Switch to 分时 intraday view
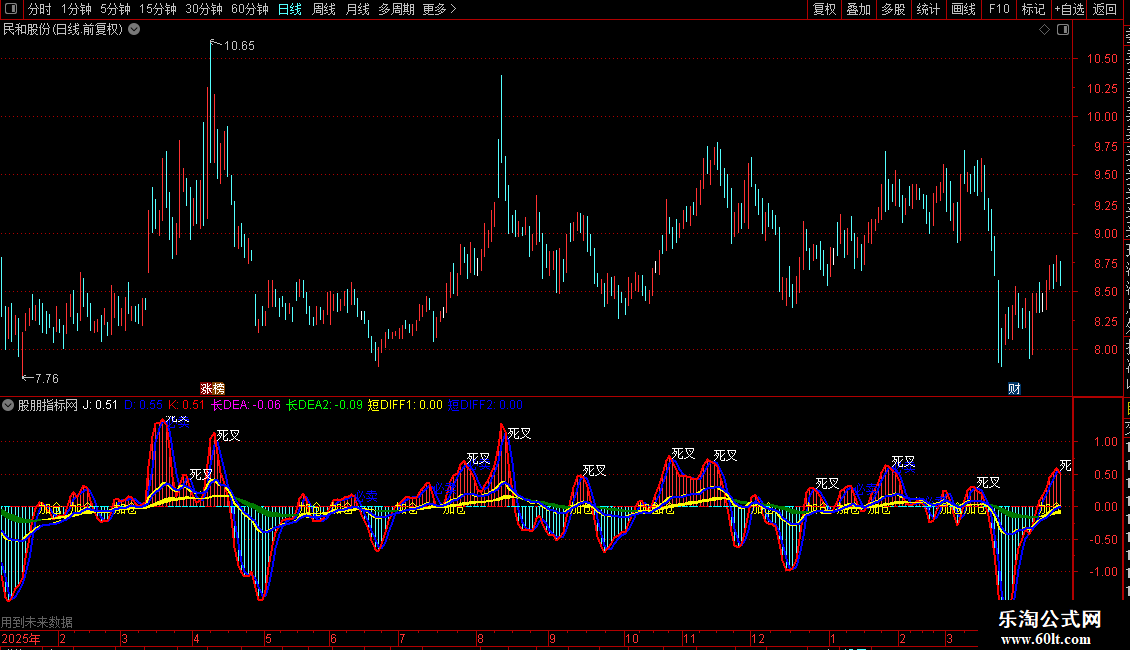 [40, 9]
